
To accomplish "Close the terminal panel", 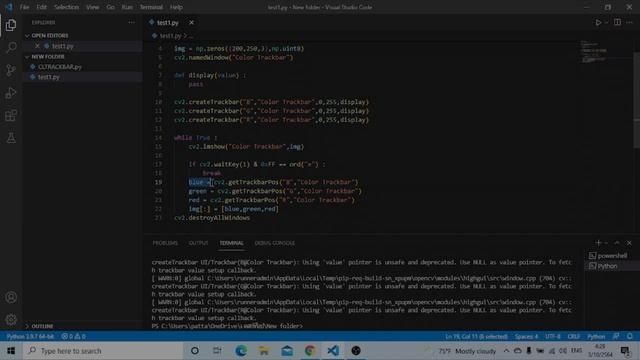I will tap(629, 243).
